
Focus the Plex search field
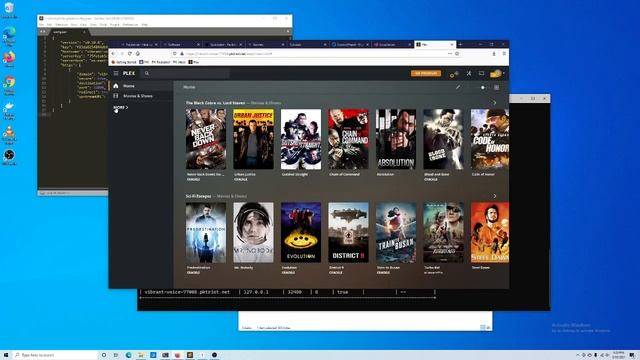click(186, 73)
